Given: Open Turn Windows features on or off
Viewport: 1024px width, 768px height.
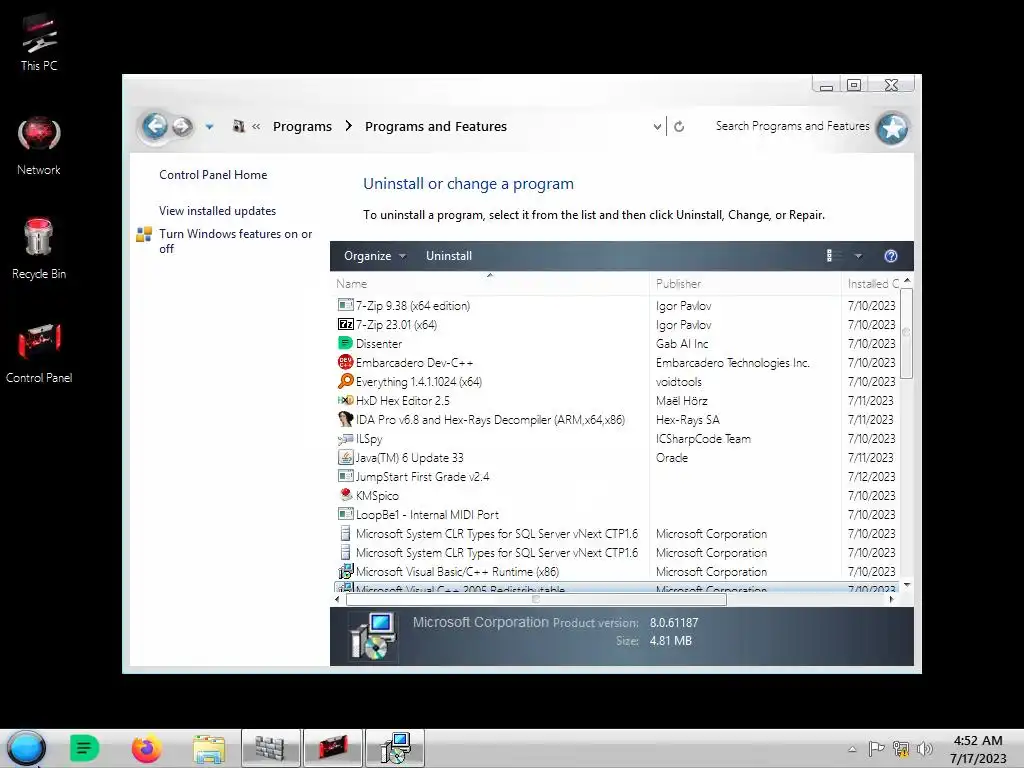Looking at the screenshot, I should (236, 241).
